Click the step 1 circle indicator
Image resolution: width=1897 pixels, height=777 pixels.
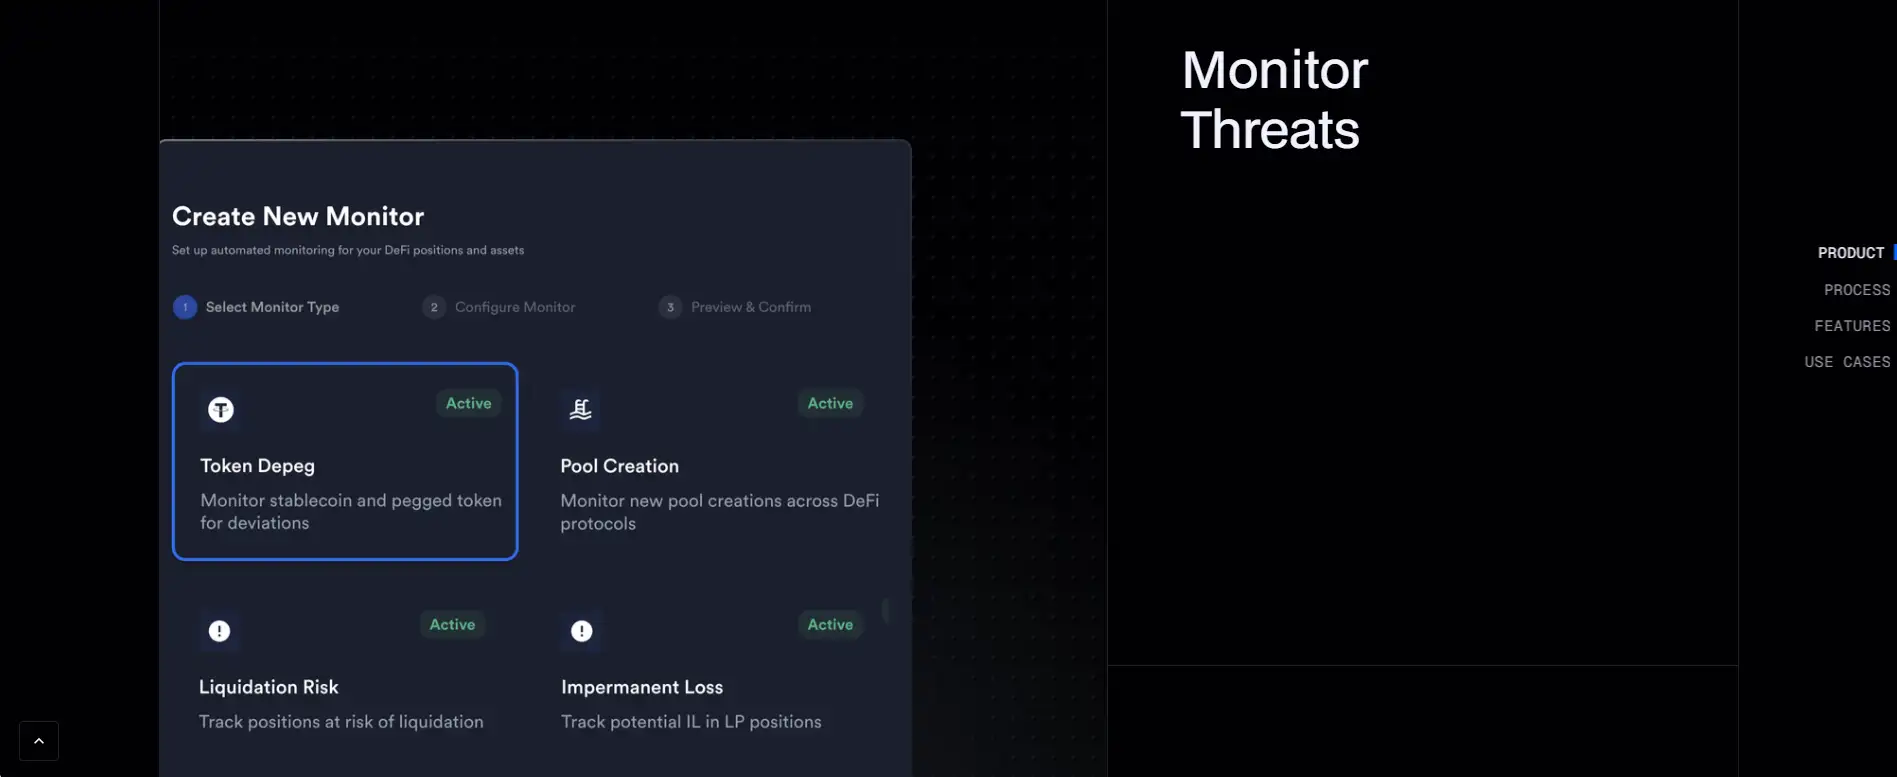[185, 307]
